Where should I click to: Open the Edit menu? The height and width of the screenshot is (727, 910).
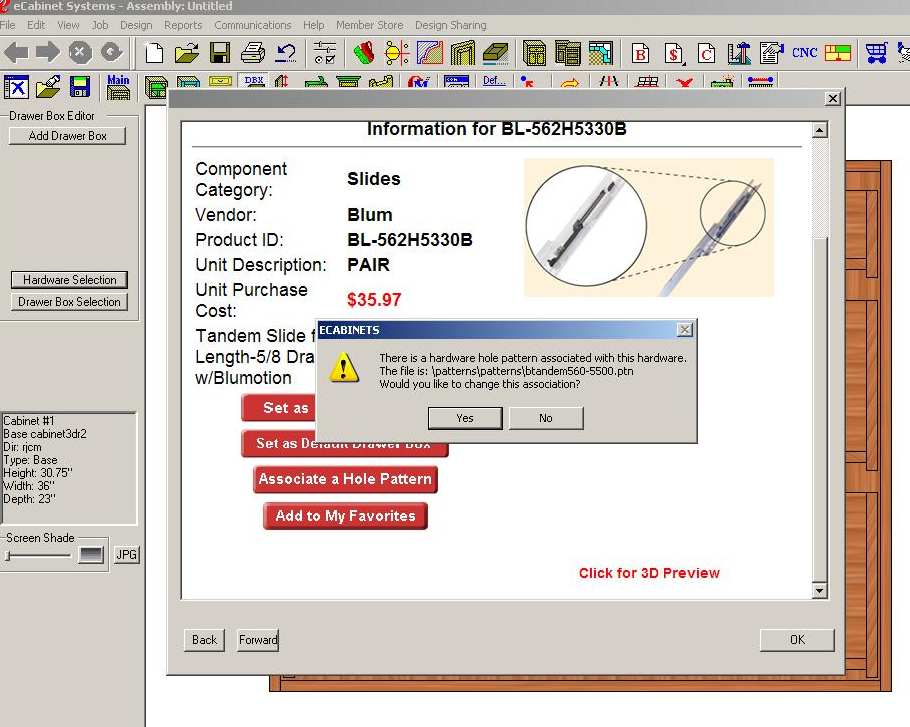[x=36, y=25]
